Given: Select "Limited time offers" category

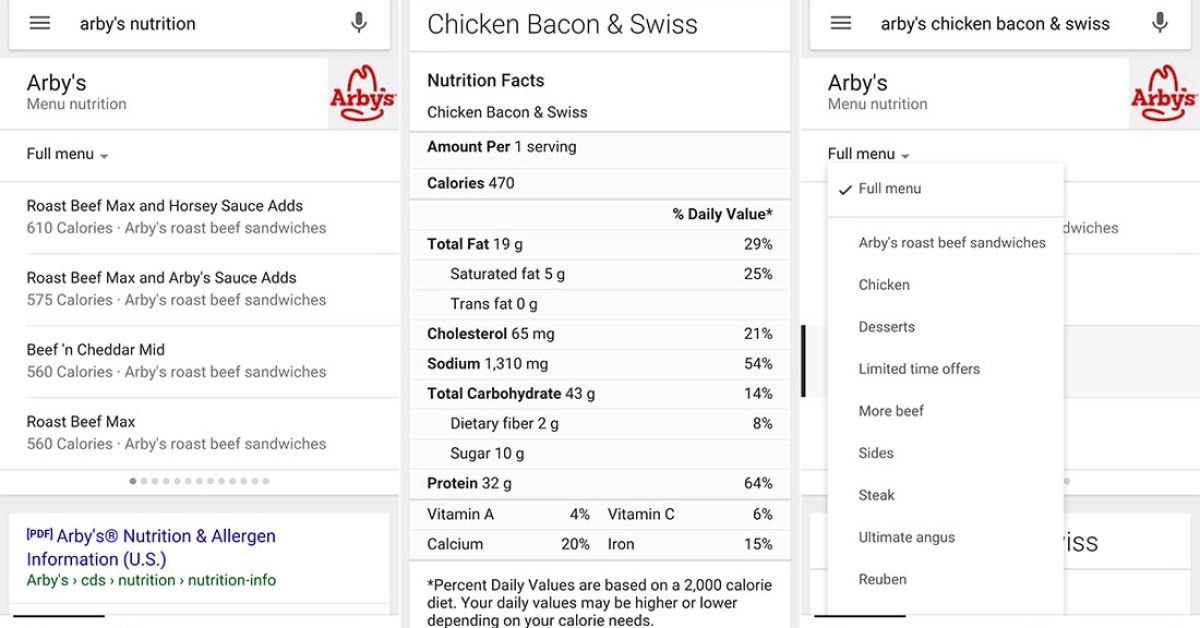Looking at the screenshot, I should (919, 369).
